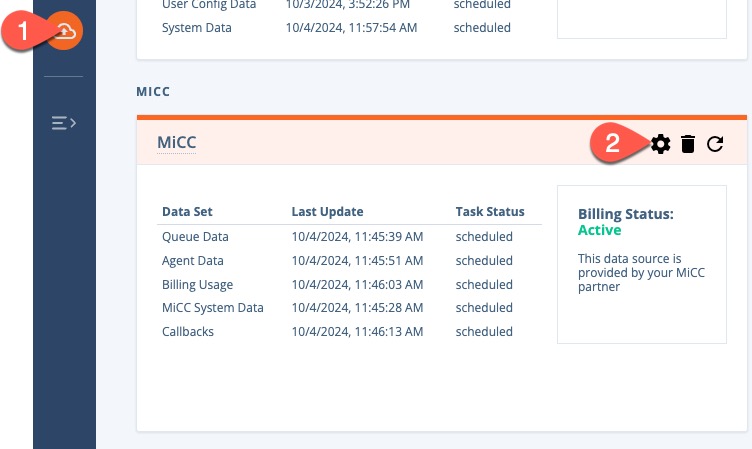Click Callbacks timestamp 11:46:13 AM
Image resolution: width=752 pixels, height=449 pixels.
357,331
